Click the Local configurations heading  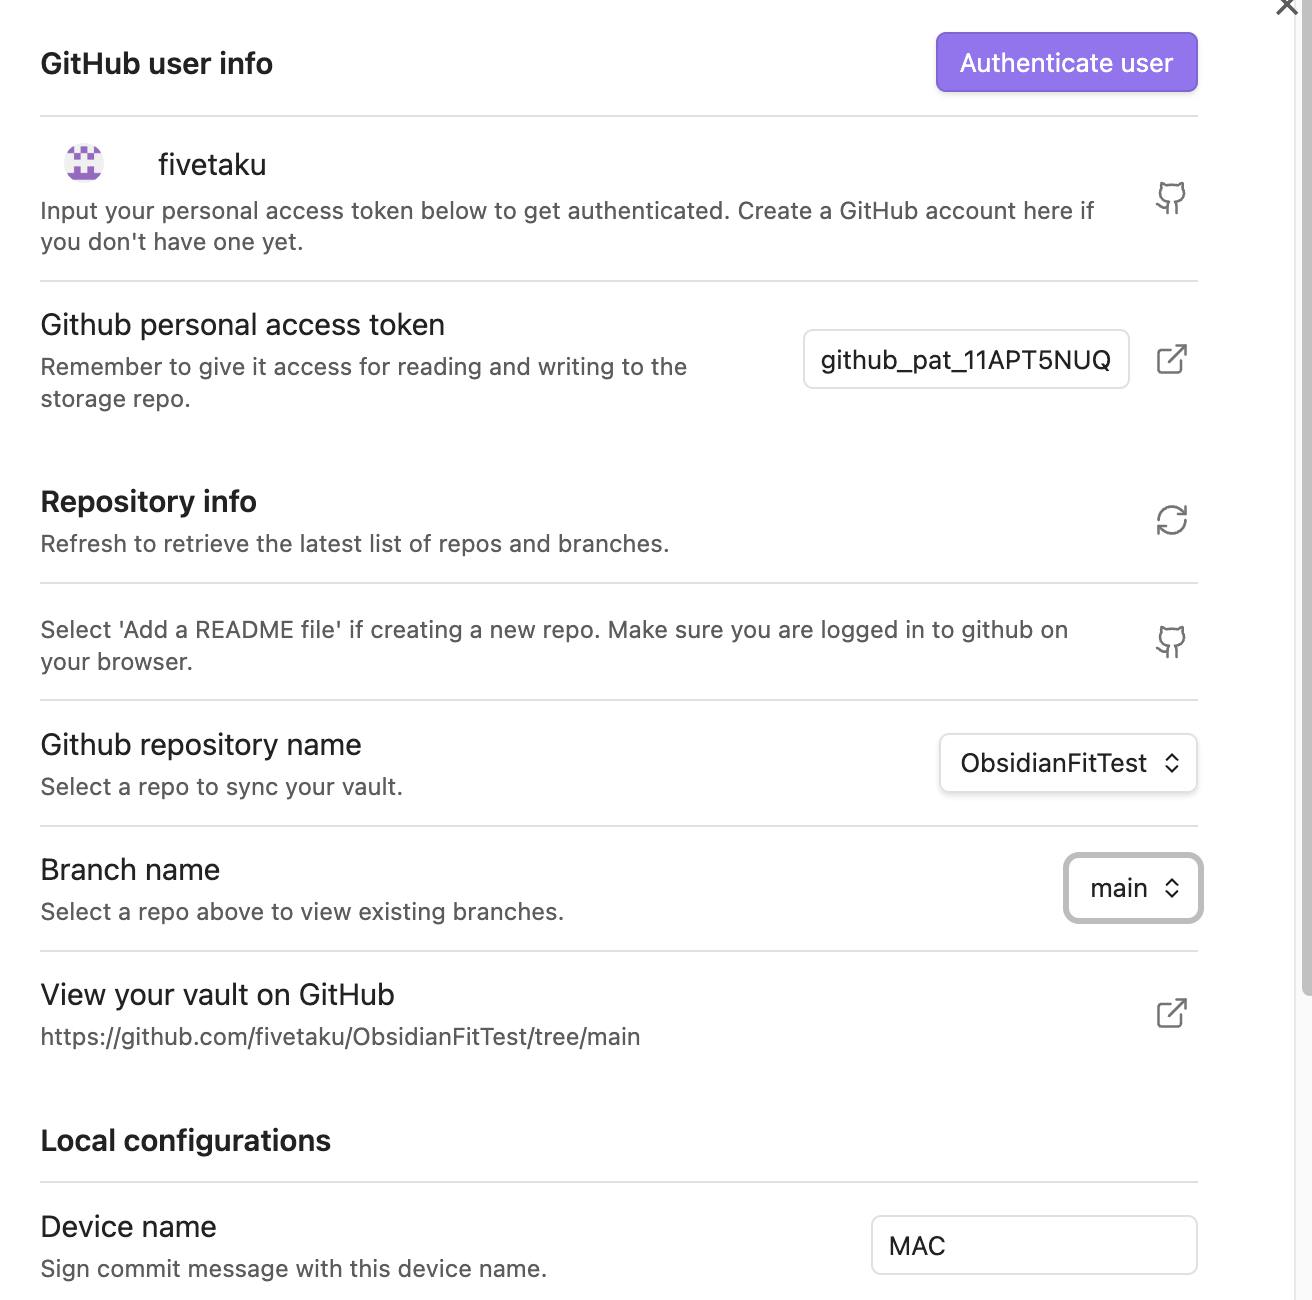186,1141
